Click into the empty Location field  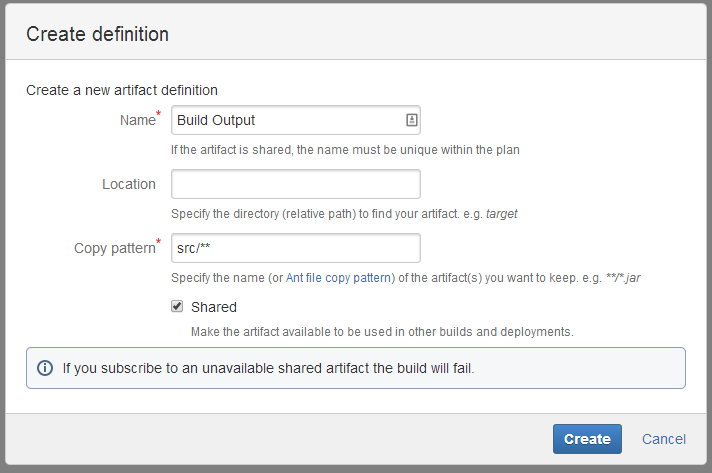point(295,184)
